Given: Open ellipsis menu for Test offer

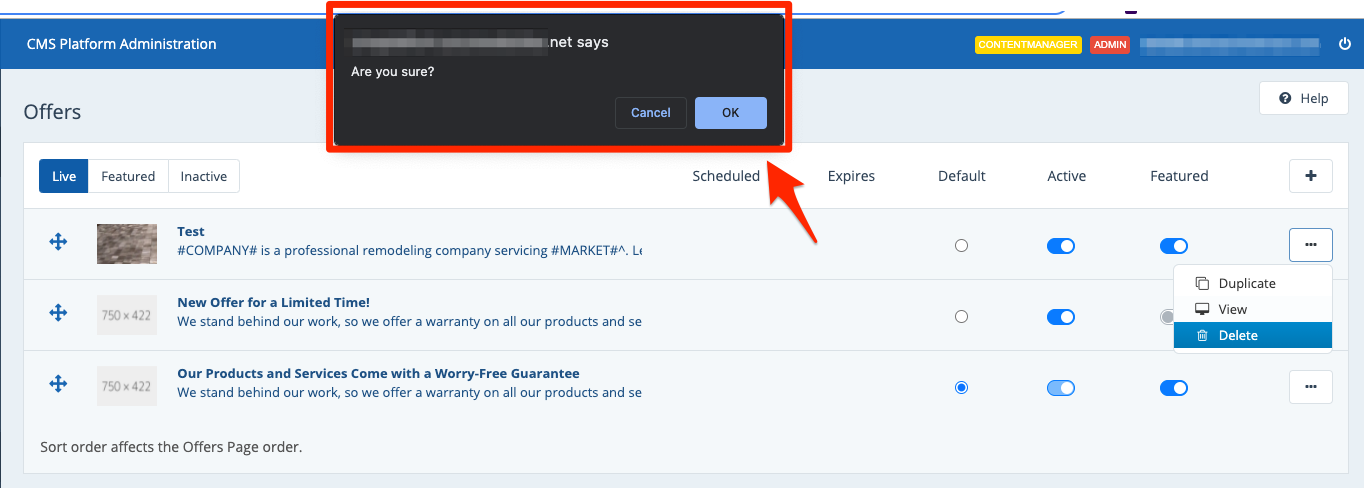Looking at the screenshot, I should point(1311,244).
